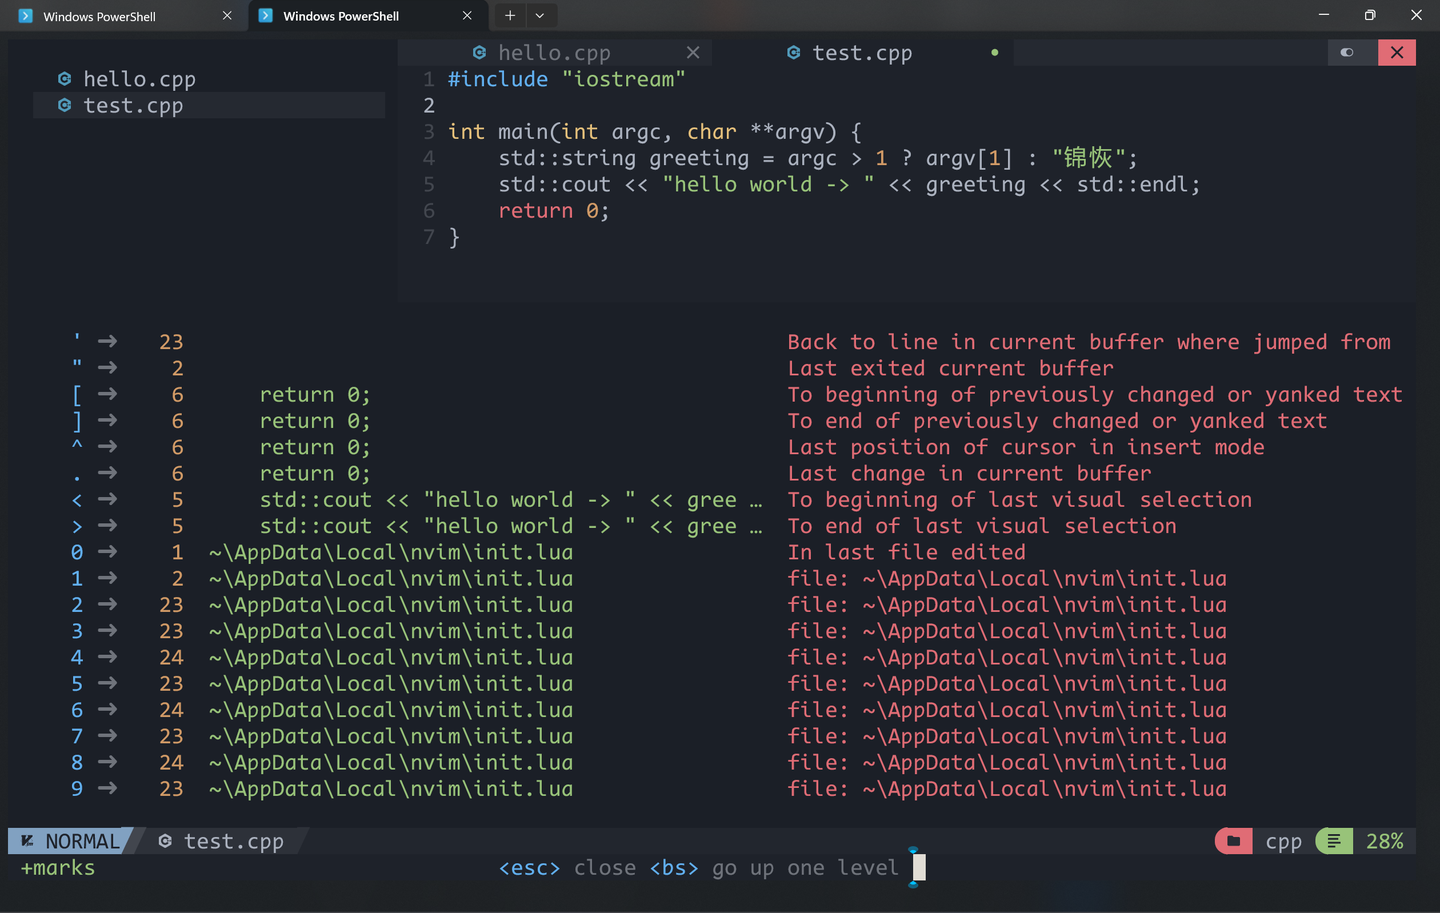Click the red folder icon in the statusline
1440x913 pixels.
[1233, 841]
